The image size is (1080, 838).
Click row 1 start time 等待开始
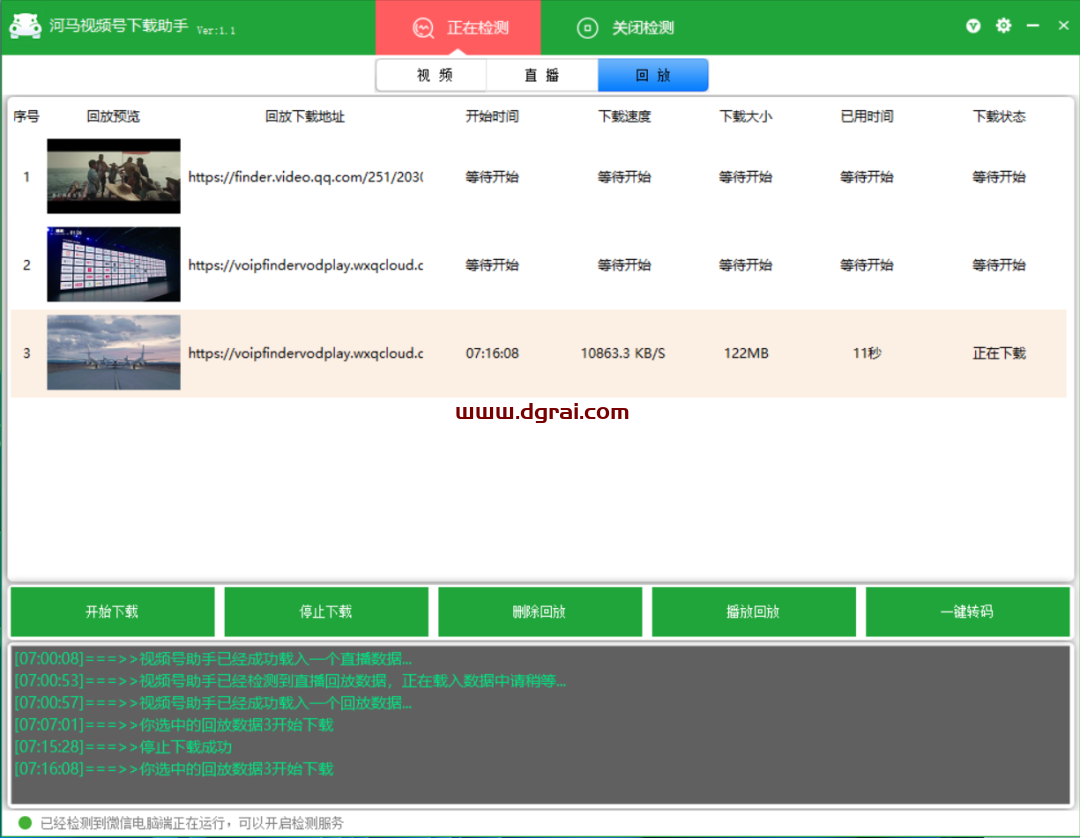tap(492, 177)
